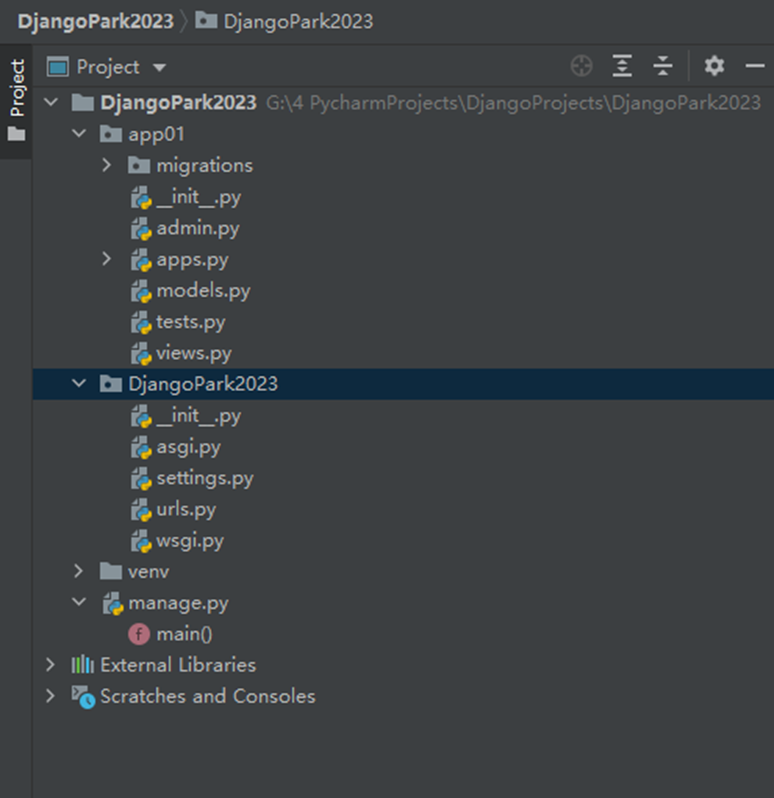Open the Project panel settings gear
The height and width of the screenshot is (798, 774).
[x=714, y=66]
